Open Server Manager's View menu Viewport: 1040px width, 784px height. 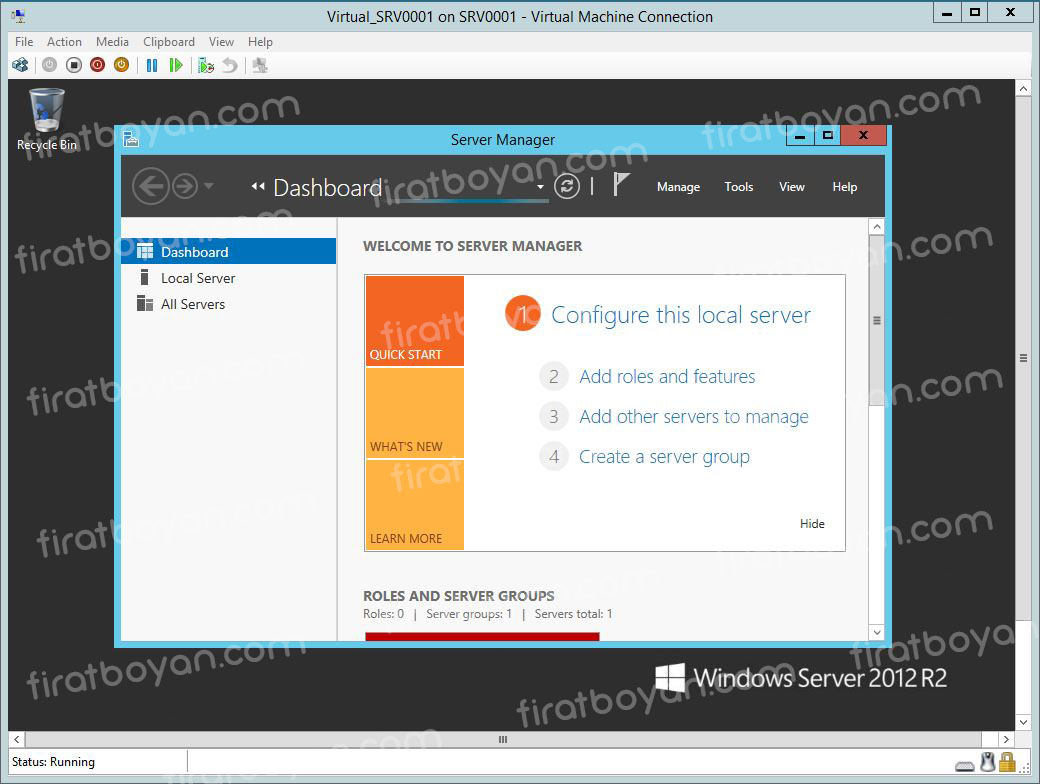pyautogui.click(x=792, y=187)
